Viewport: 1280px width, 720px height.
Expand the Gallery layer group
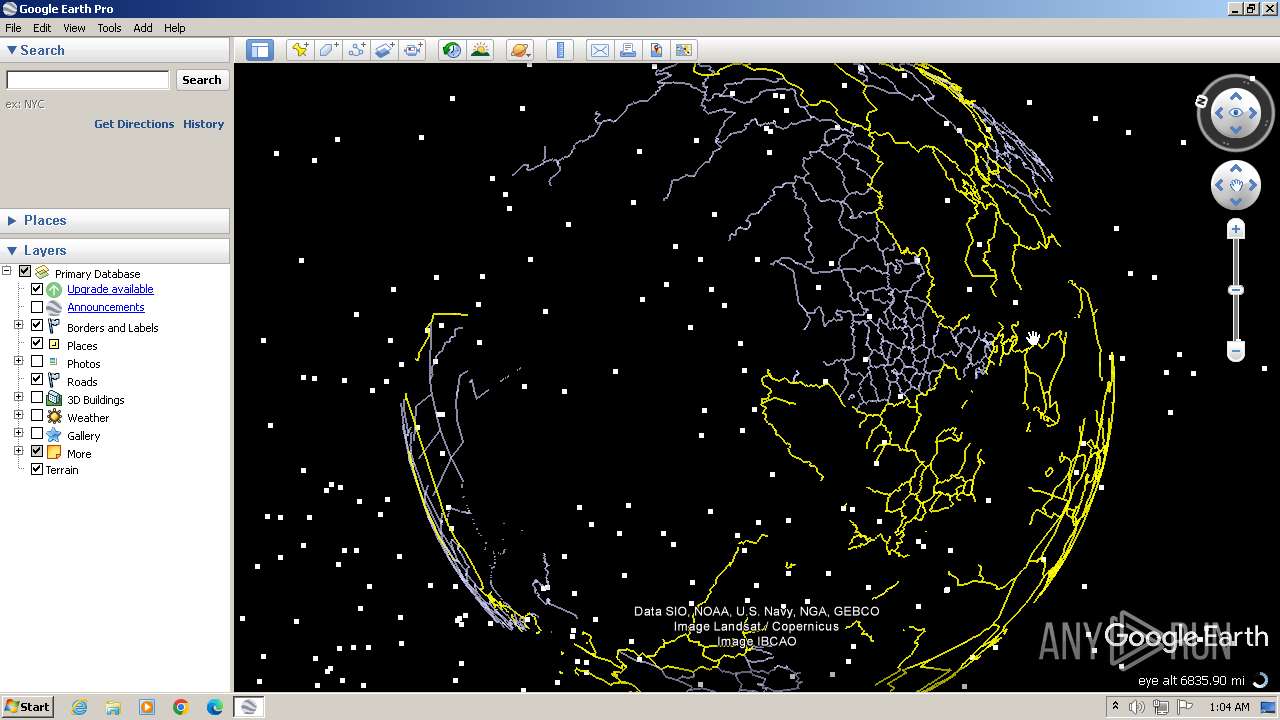pyautogui.click(x=18, y=433)
